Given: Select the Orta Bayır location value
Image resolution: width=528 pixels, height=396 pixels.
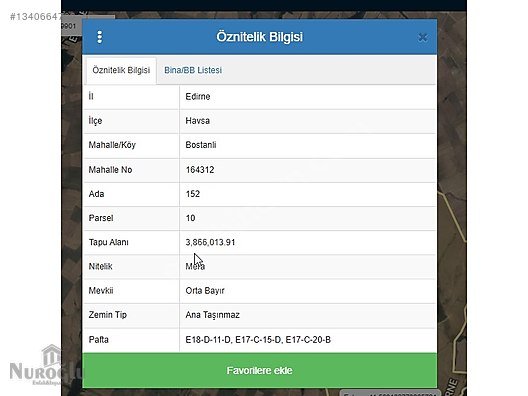Looking at the screenshot, I should click(205, 291).
